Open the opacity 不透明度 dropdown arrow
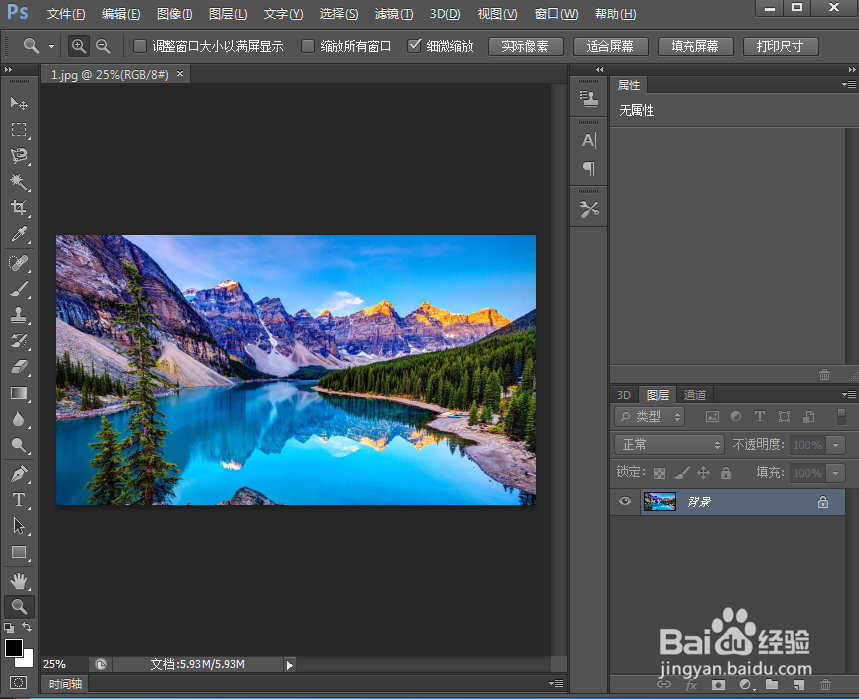Screen dimensions: 859x699 pyautogui.click(x=835, y=445)
